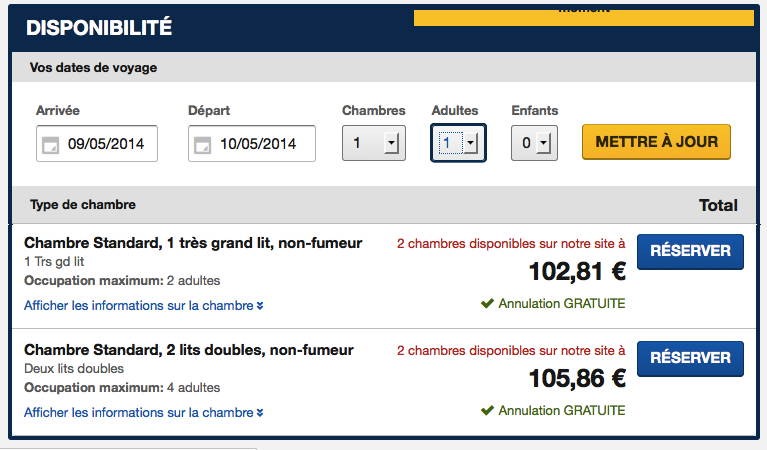Click calendar icon in Départ field
The height and width of the screenshot is (450, 767).
202,145
